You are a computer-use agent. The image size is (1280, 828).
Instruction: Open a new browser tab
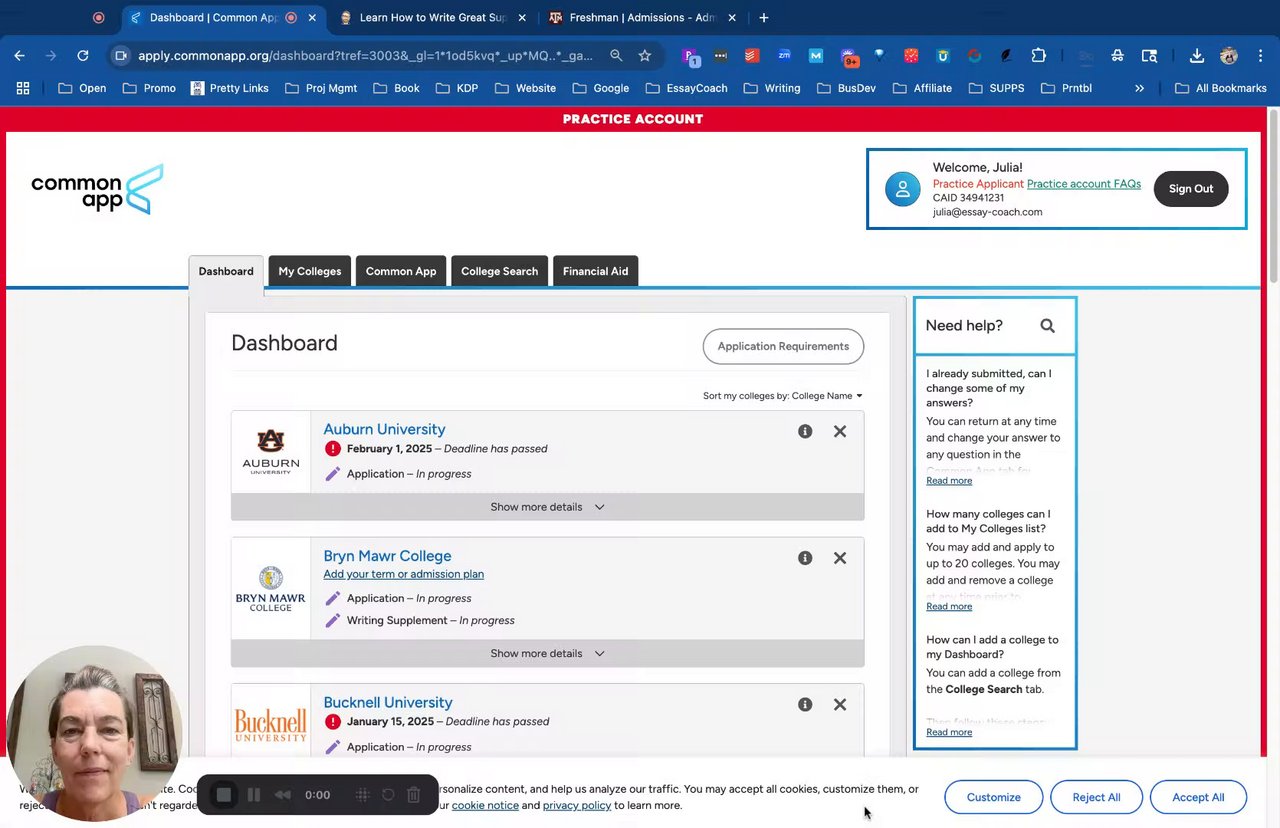[x=764, y=17]
